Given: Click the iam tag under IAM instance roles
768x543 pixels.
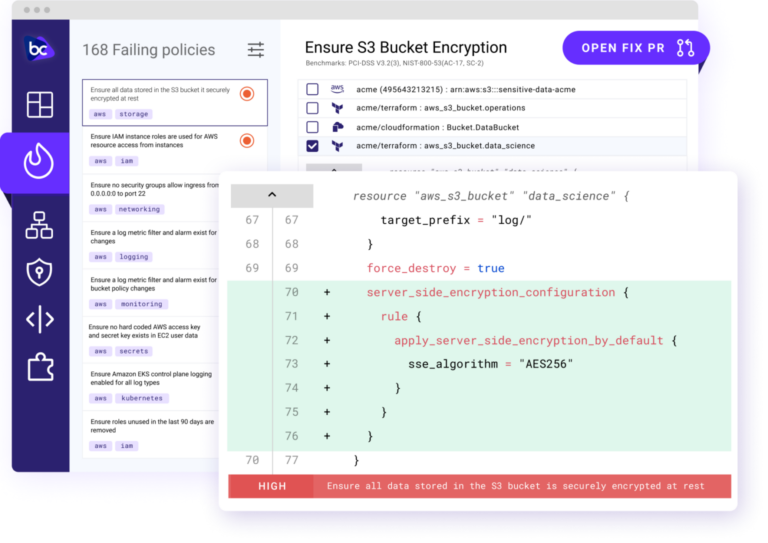Looking at the screenshot, I should coord(127,161).
